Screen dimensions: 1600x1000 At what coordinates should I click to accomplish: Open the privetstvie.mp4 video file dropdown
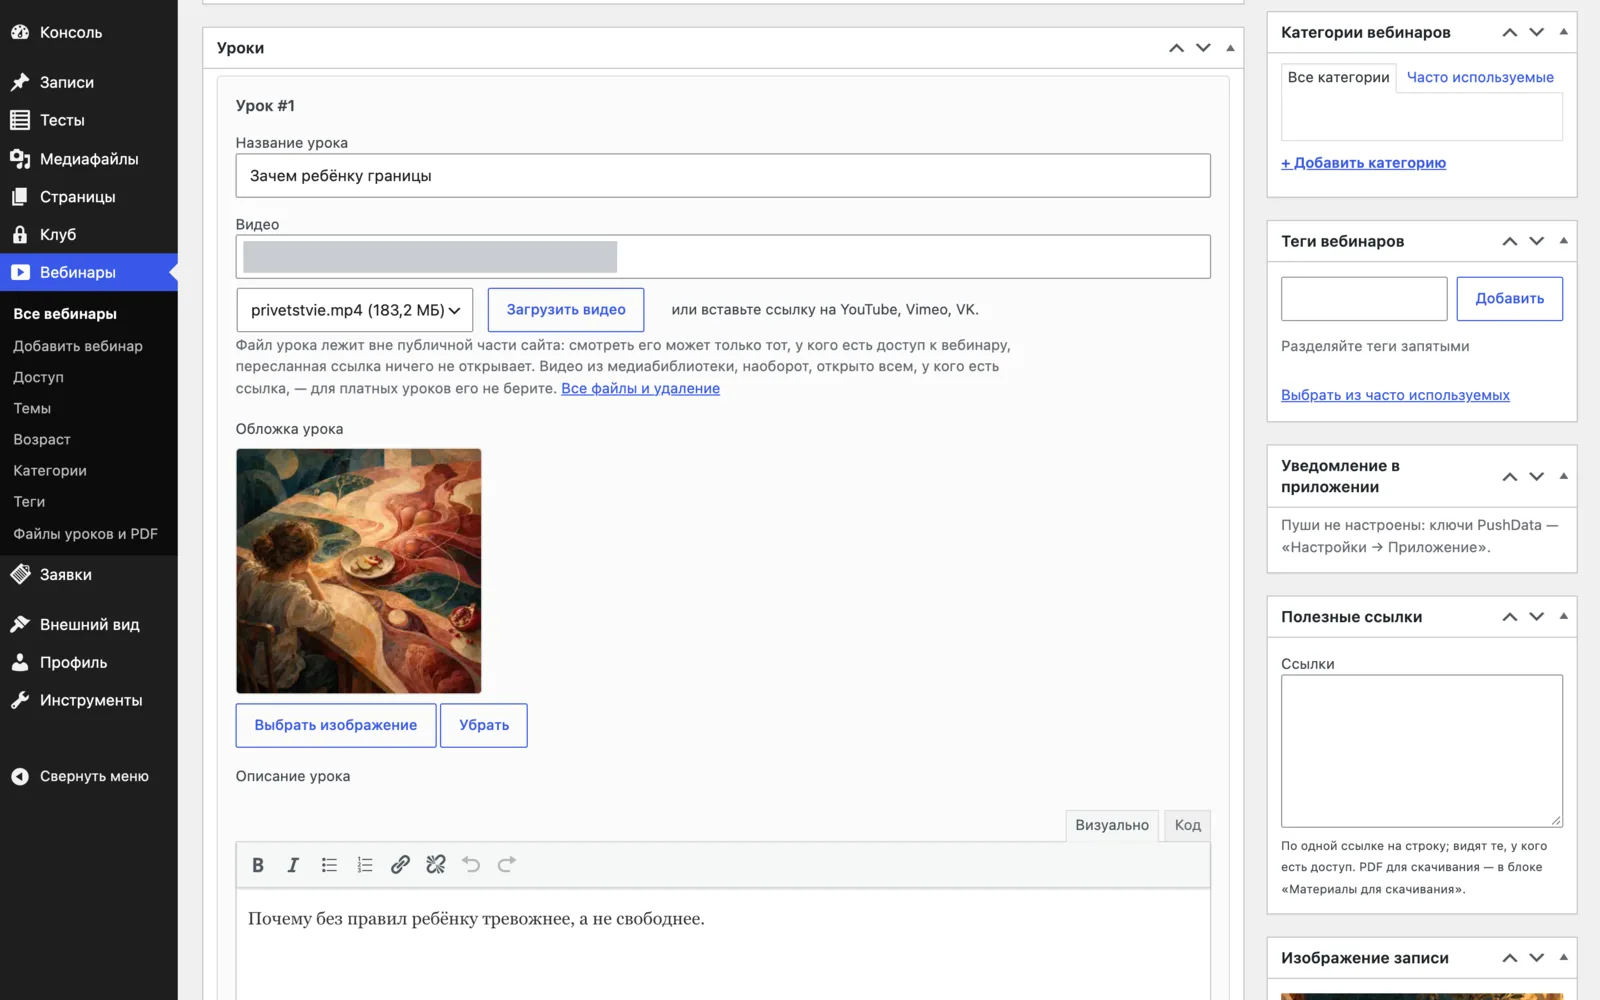tap(355, 310)
